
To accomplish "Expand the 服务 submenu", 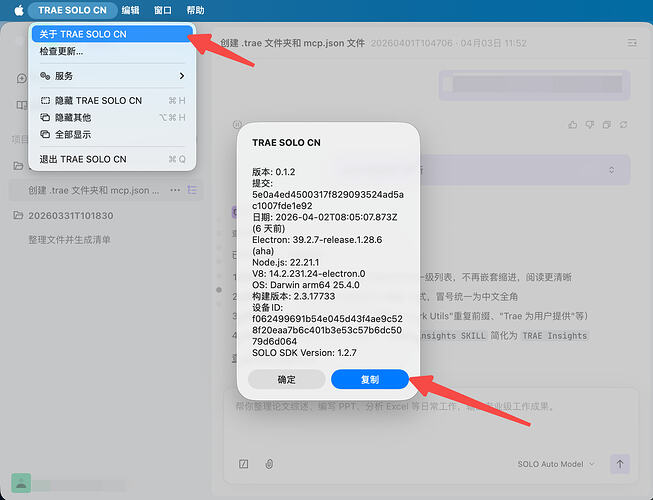I will click(112, 76).
